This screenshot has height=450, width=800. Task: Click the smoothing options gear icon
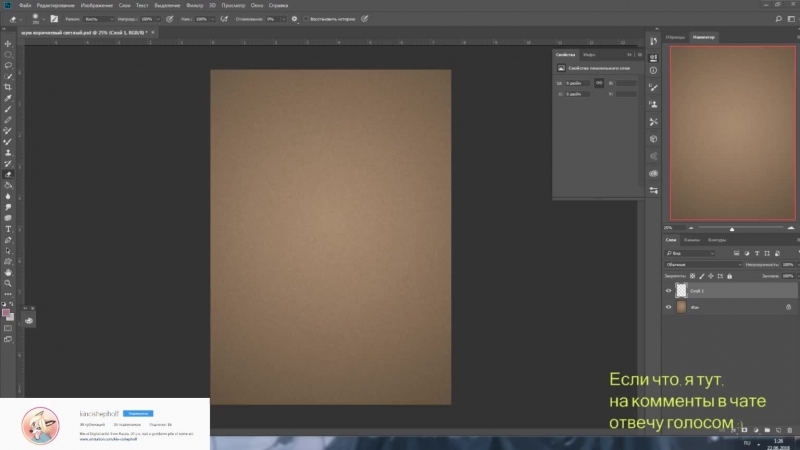point(294,19)
